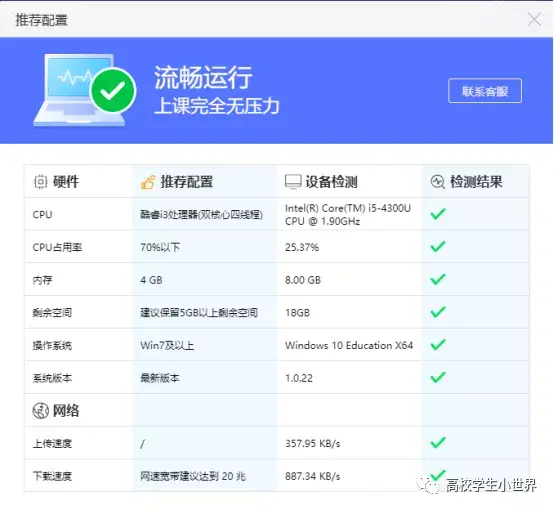
Task: Click the green checkmark in the CPU row
Action: pos(438,214)
